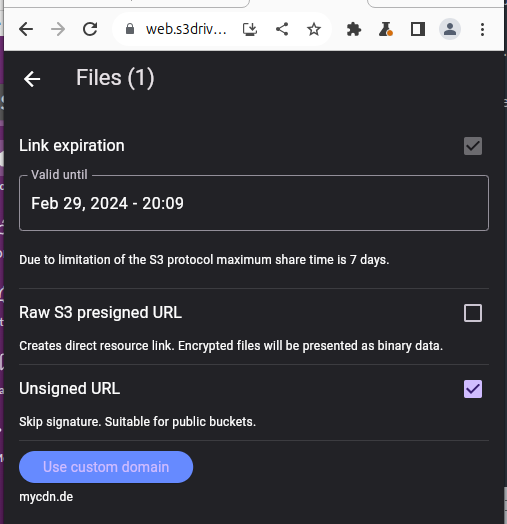Click the web.s3driv address bar URL
Image resolution: width=507 pixels, height=524 pixels.
click(x=186, y=29)
